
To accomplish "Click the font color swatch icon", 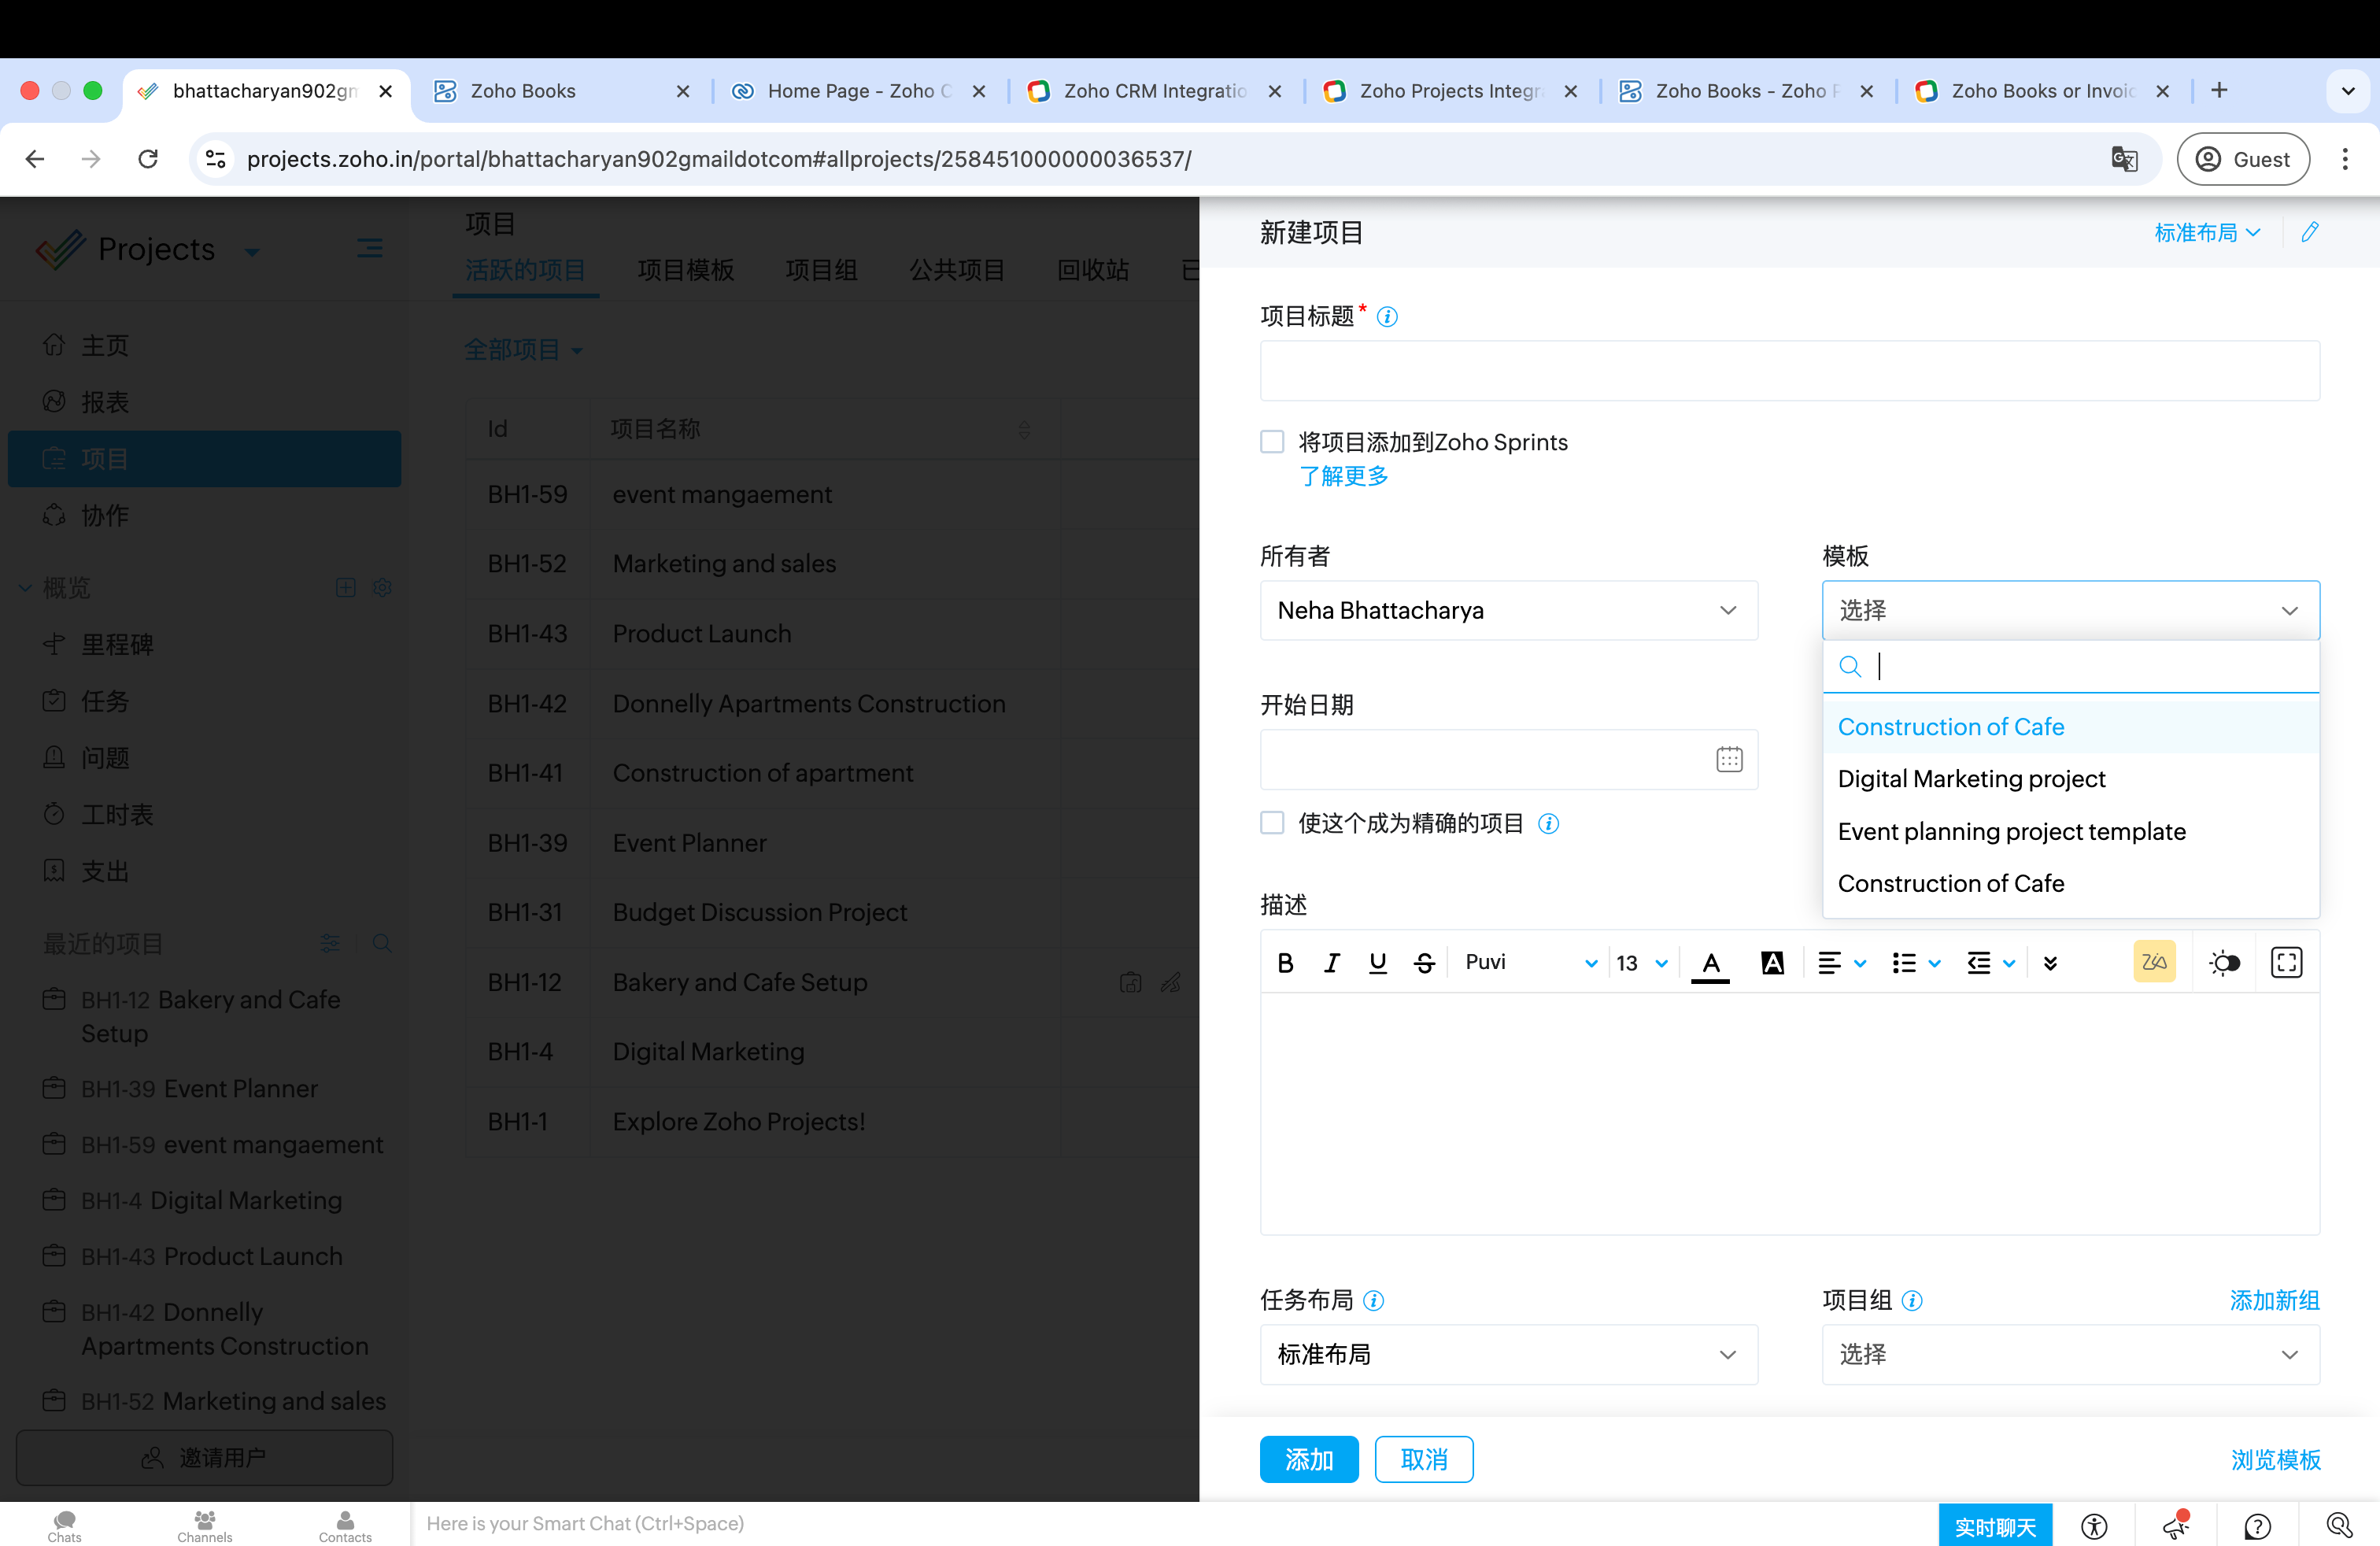I will 1710,963.
